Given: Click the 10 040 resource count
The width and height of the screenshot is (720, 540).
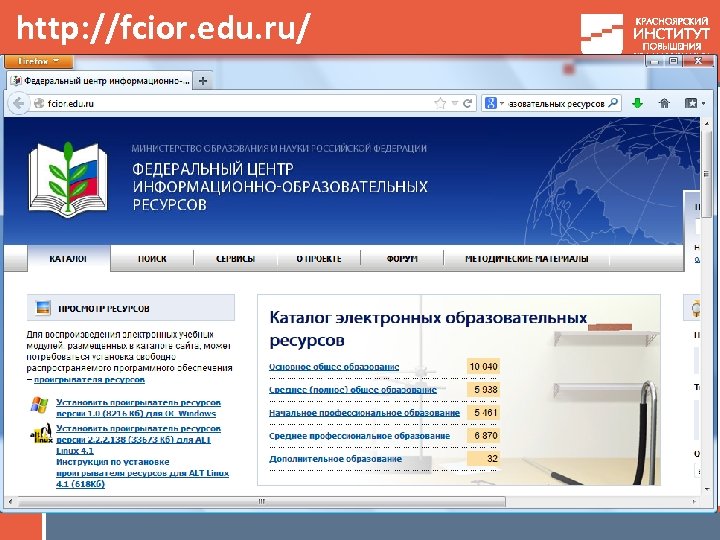Looking at the screenshot, I should pyautogui.click(x=484, y=366).
